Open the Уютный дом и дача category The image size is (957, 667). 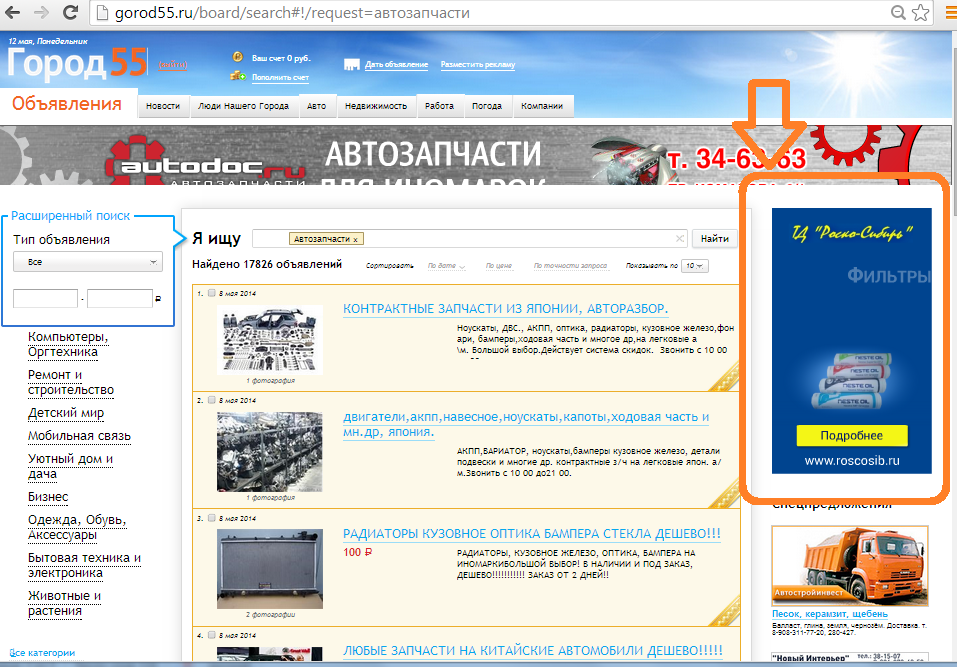coord(70,466)
